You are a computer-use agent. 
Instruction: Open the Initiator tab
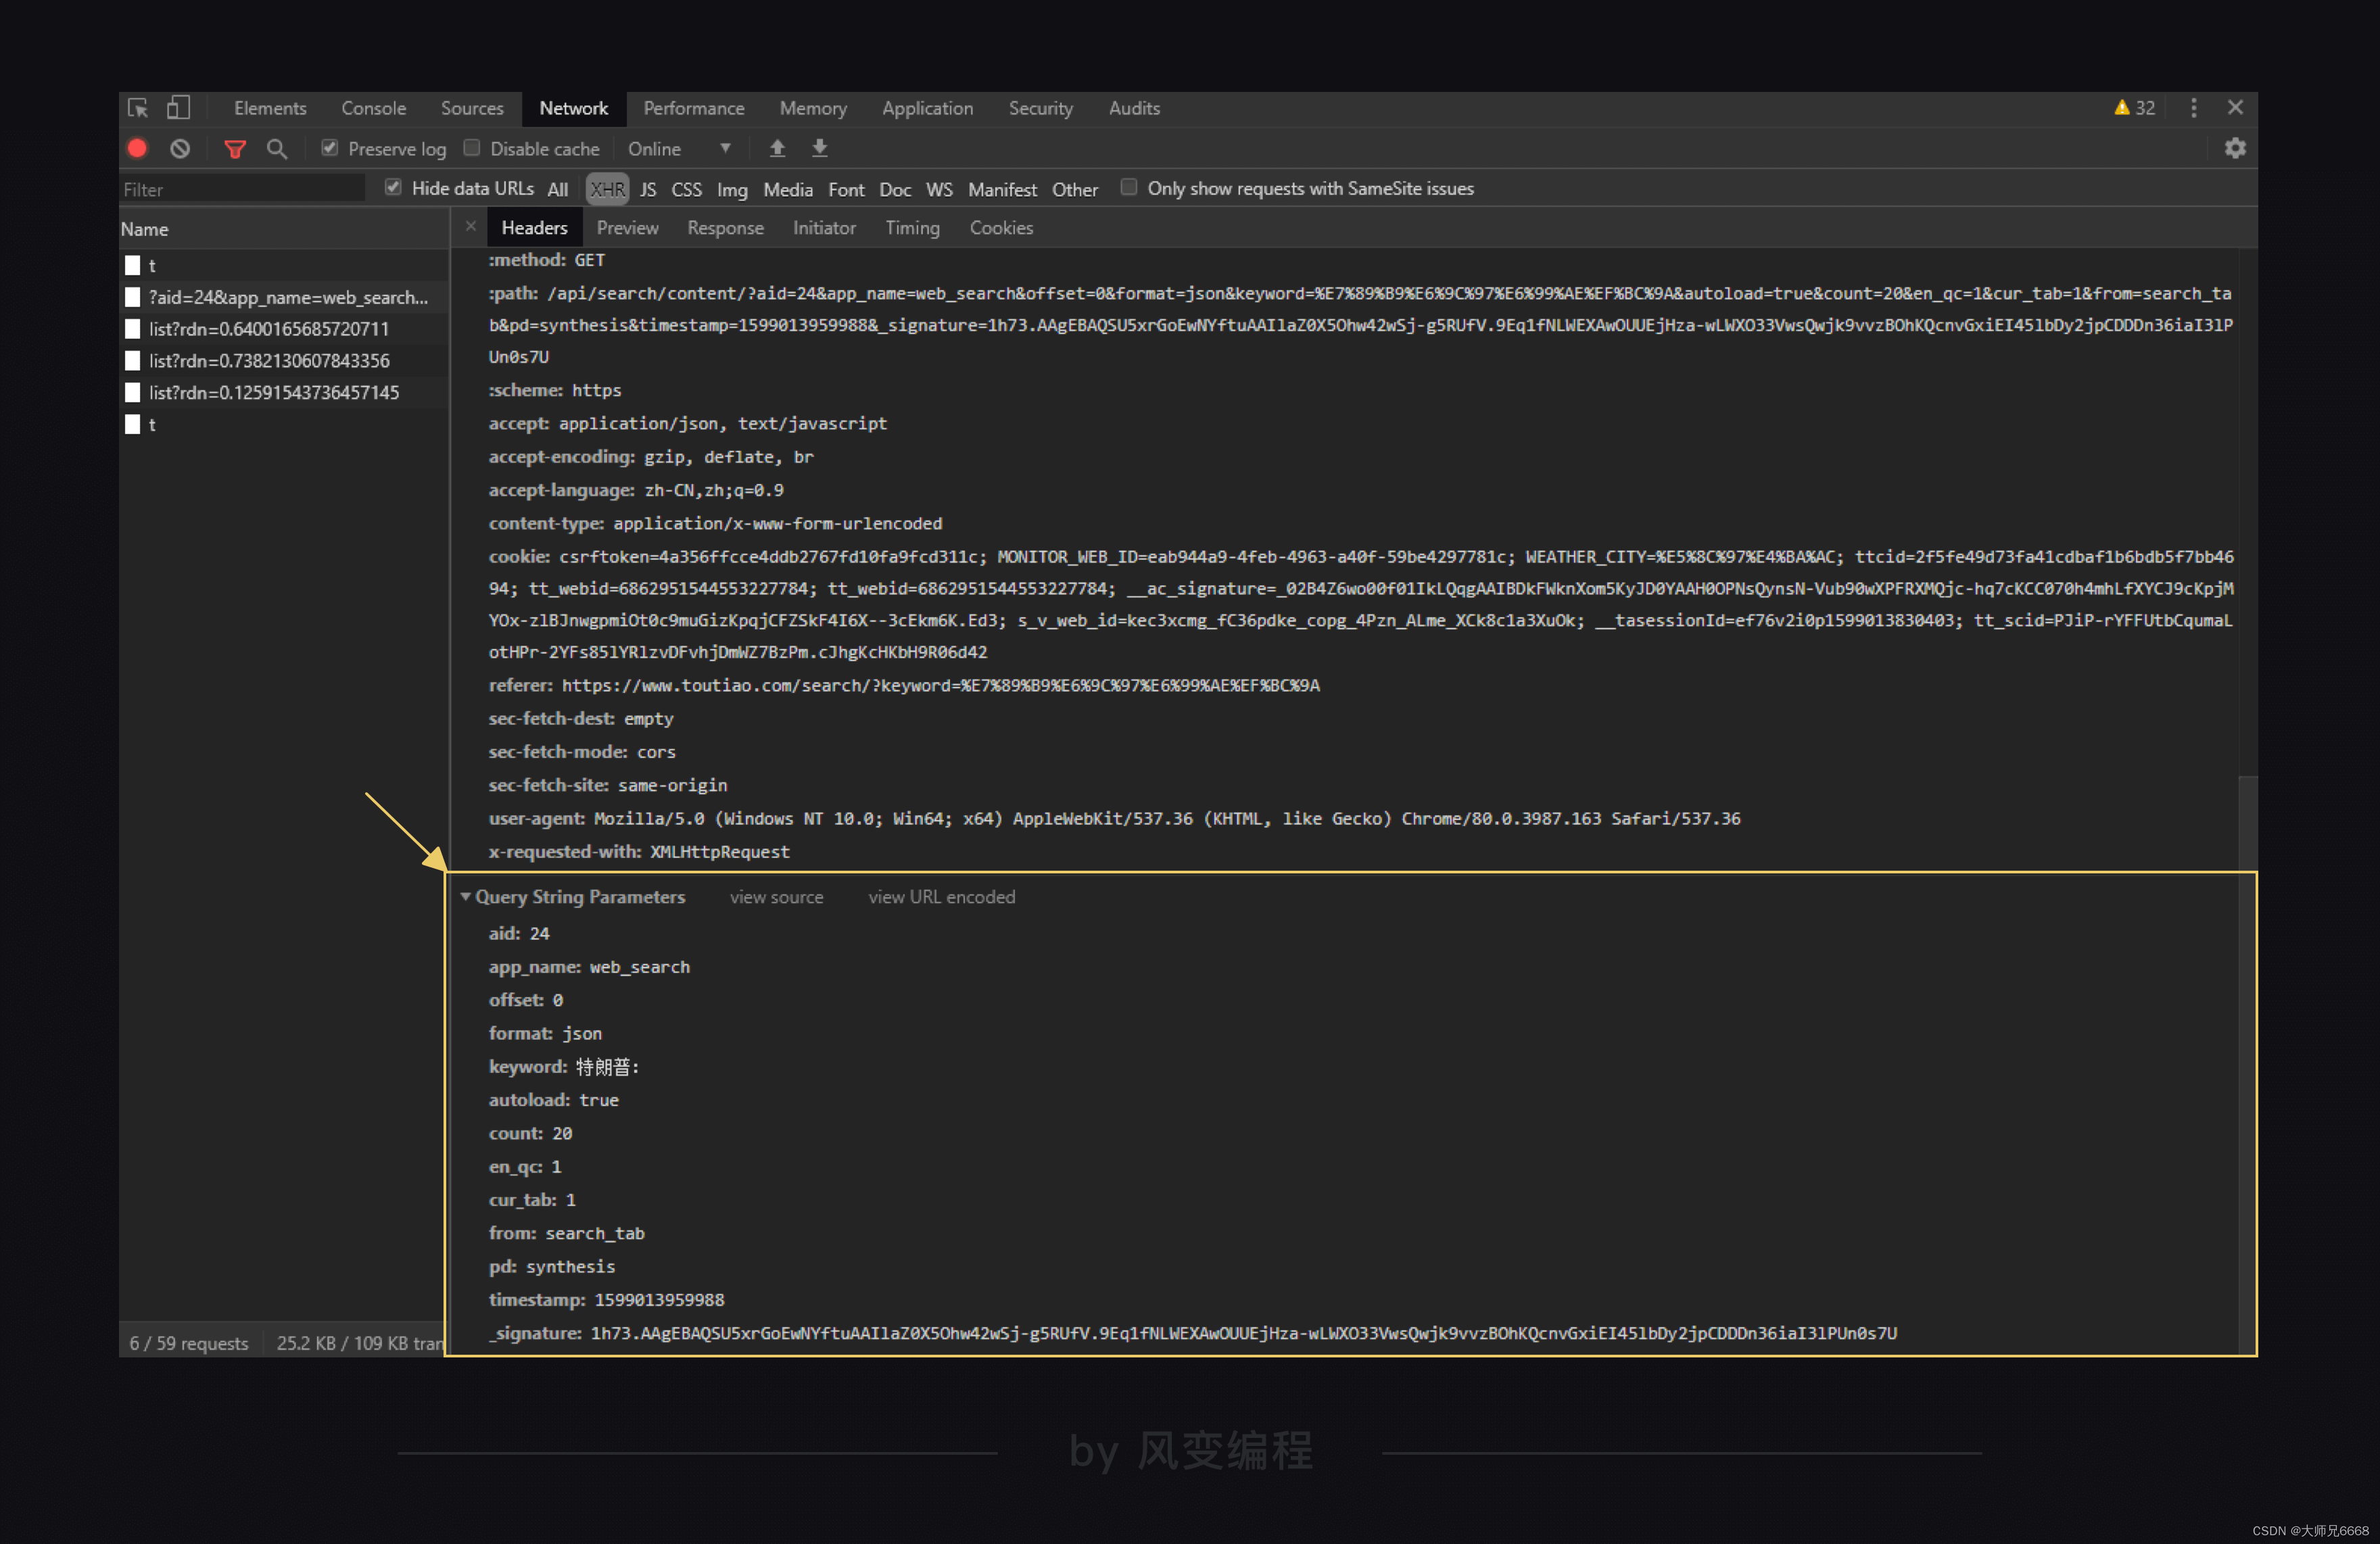point(824,228)
